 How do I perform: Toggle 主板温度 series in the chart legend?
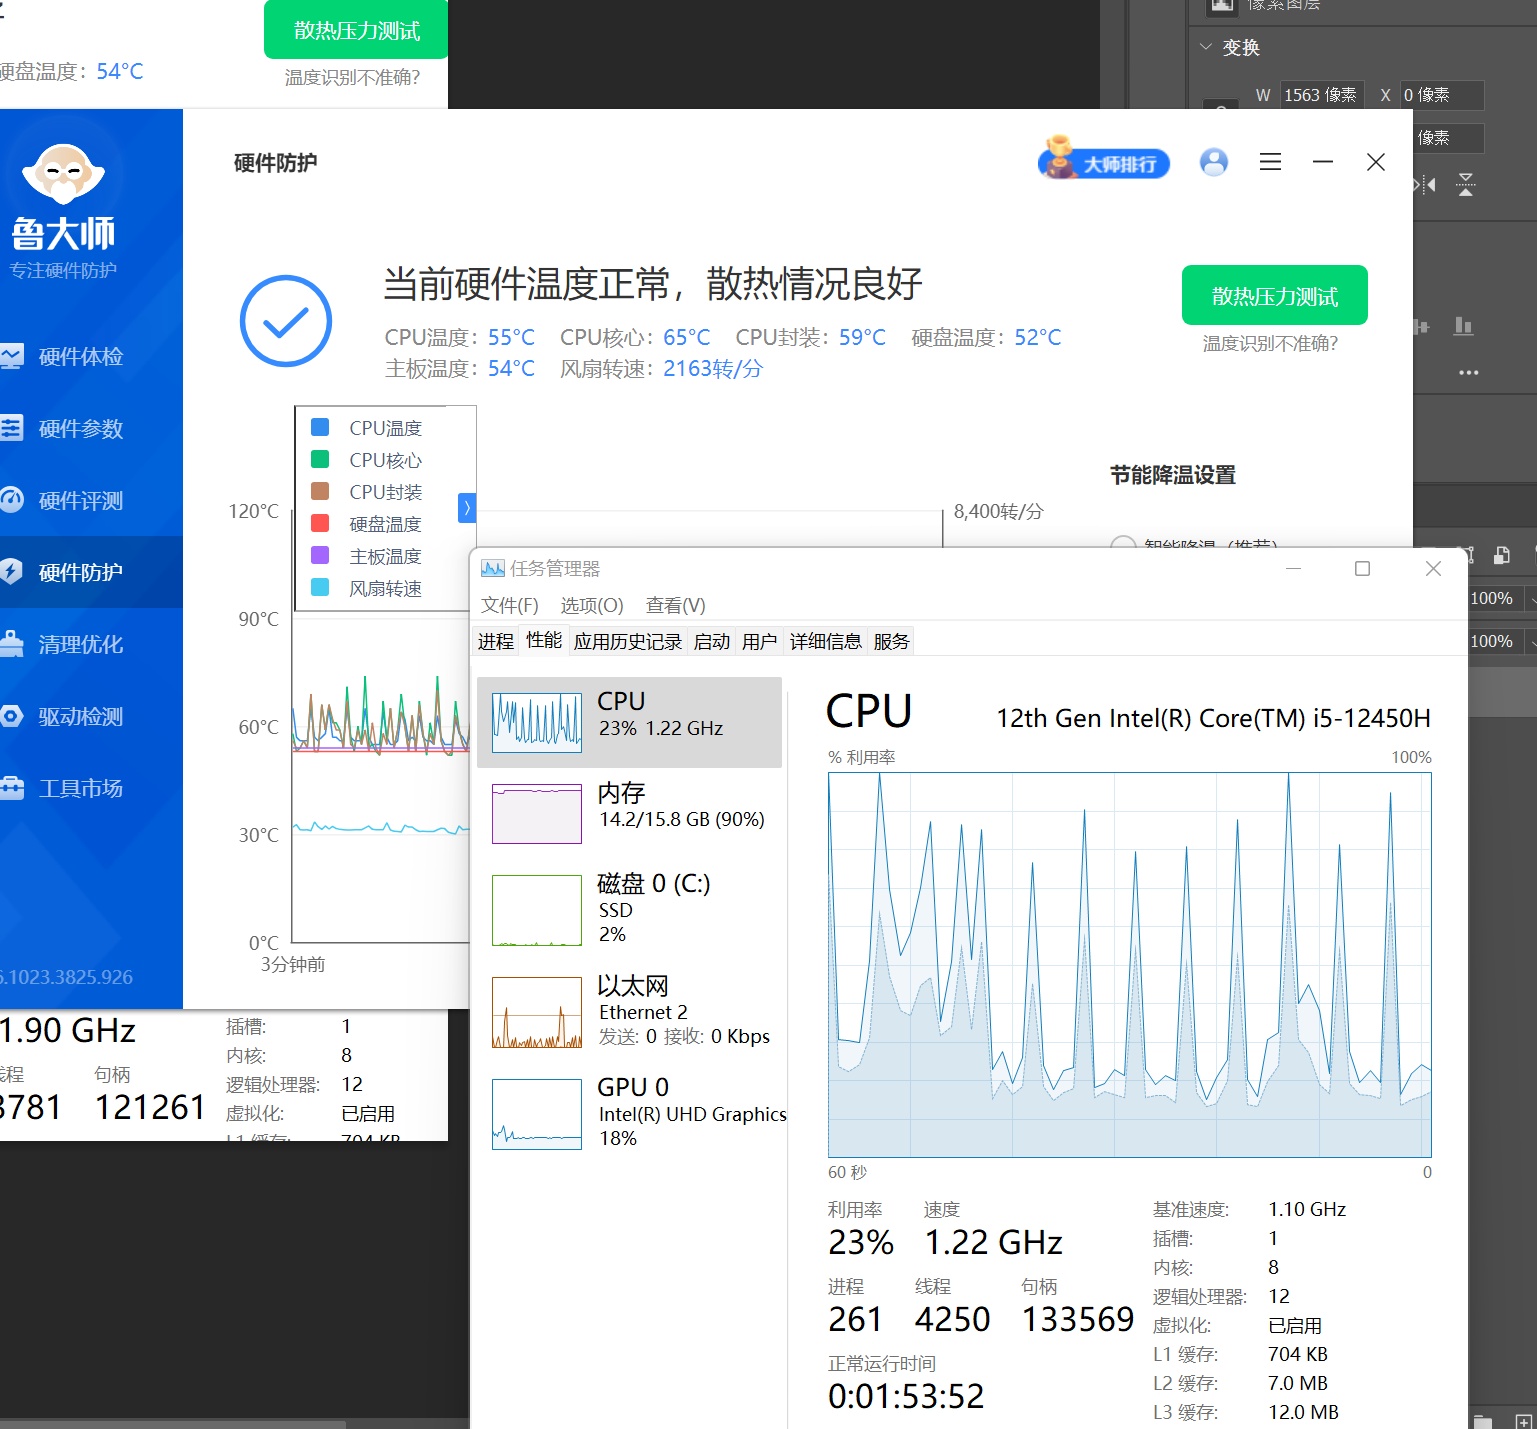coord(366,556)
